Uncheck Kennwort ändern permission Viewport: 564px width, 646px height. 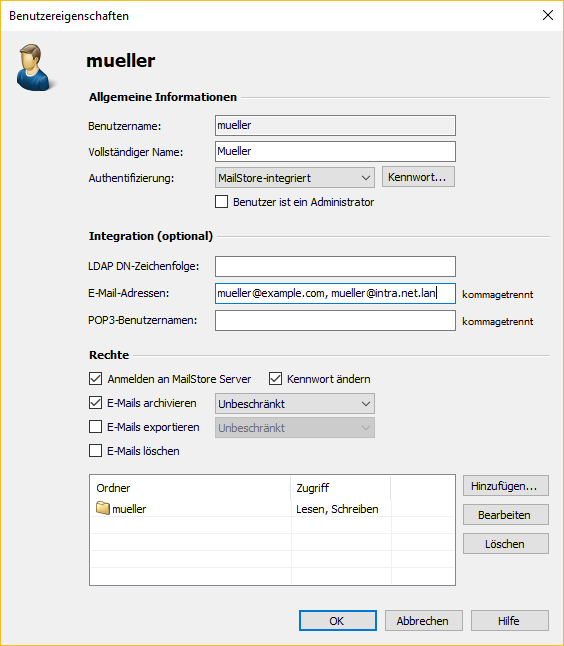pyautogui.click(x=275, y=379)
